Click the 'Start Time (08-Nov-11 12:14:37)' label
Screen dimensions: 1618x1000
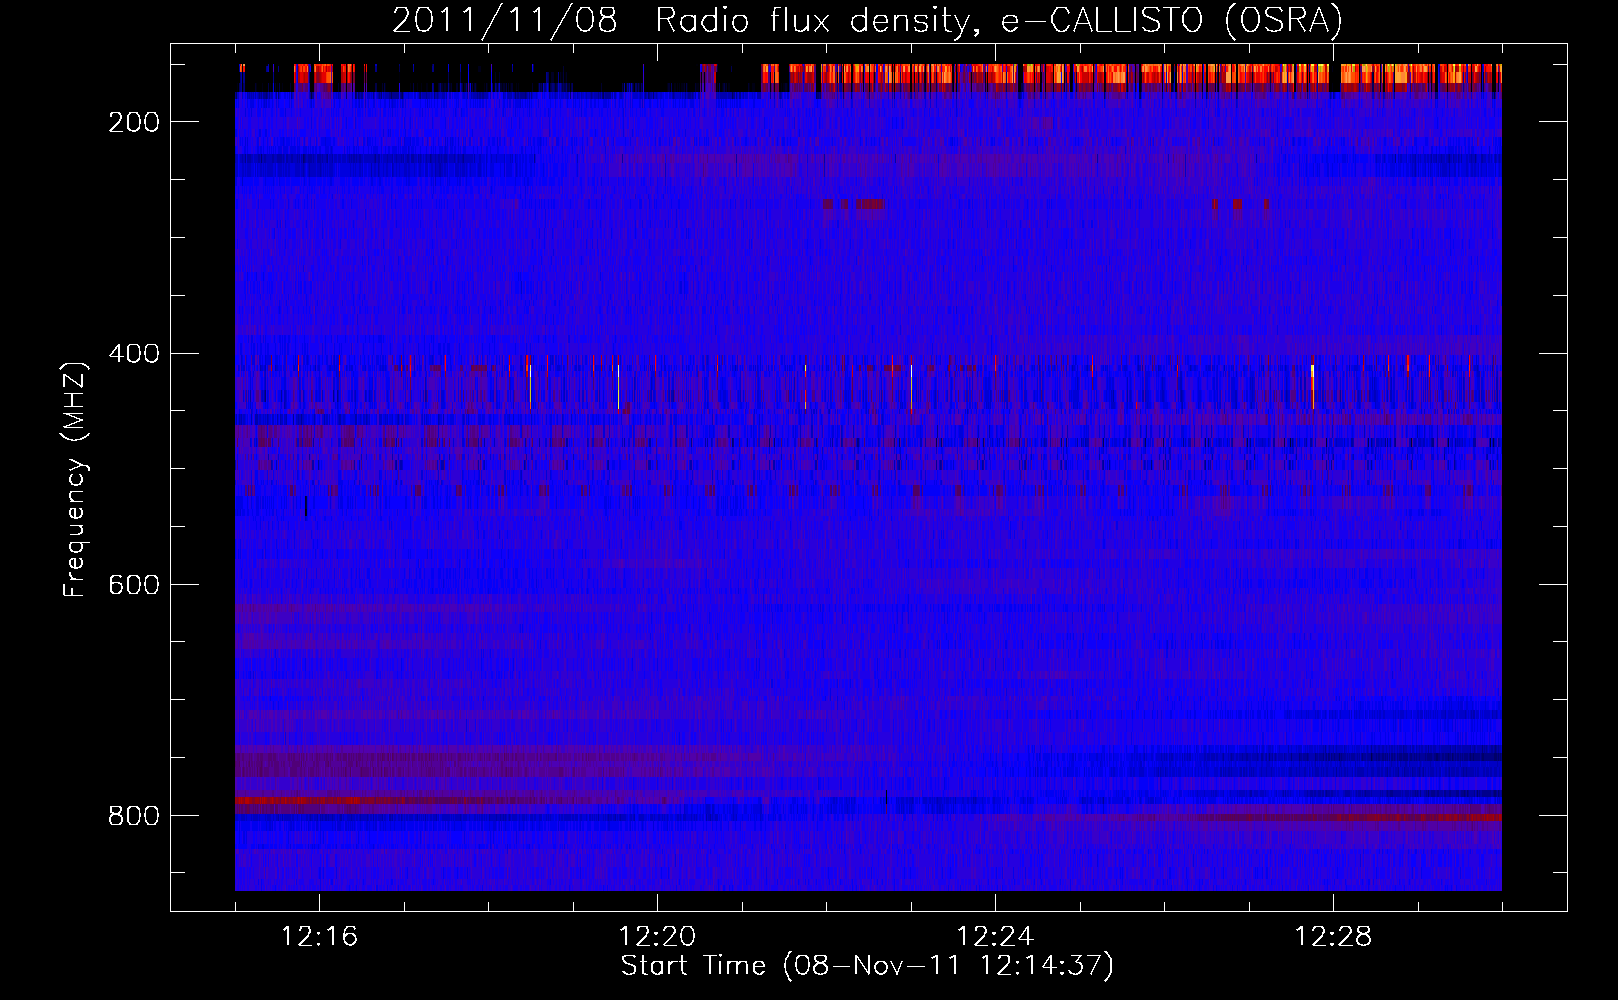(867, 966)
